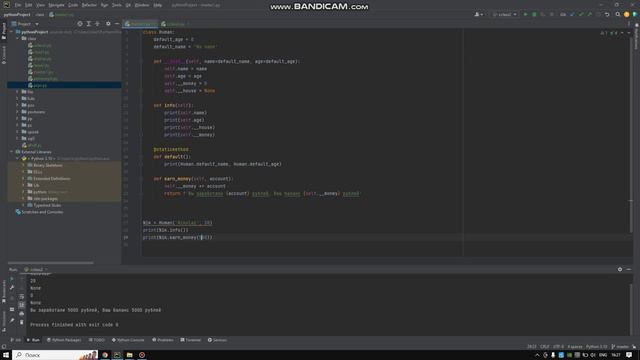The height and width of the screenshot is (360, 640).
Task: Expand the Binary Skeletons node
Action: pos(23,165)
